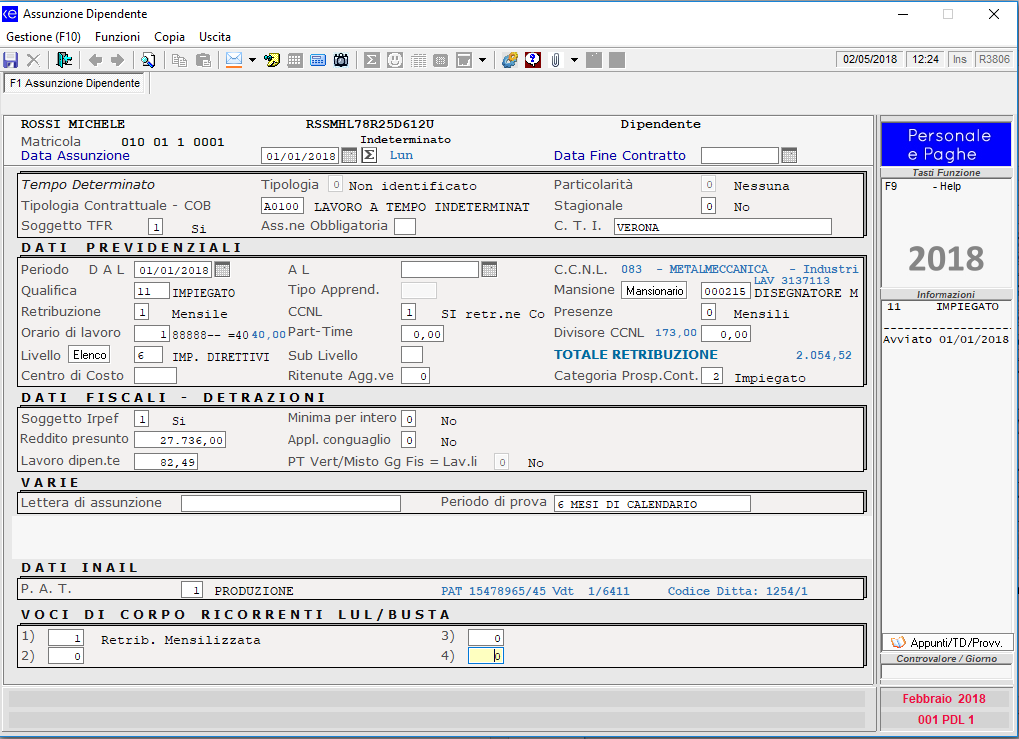Click the Mansionario button
Viewport: 1019px width, 739px height.
click(x=655, y=290)
